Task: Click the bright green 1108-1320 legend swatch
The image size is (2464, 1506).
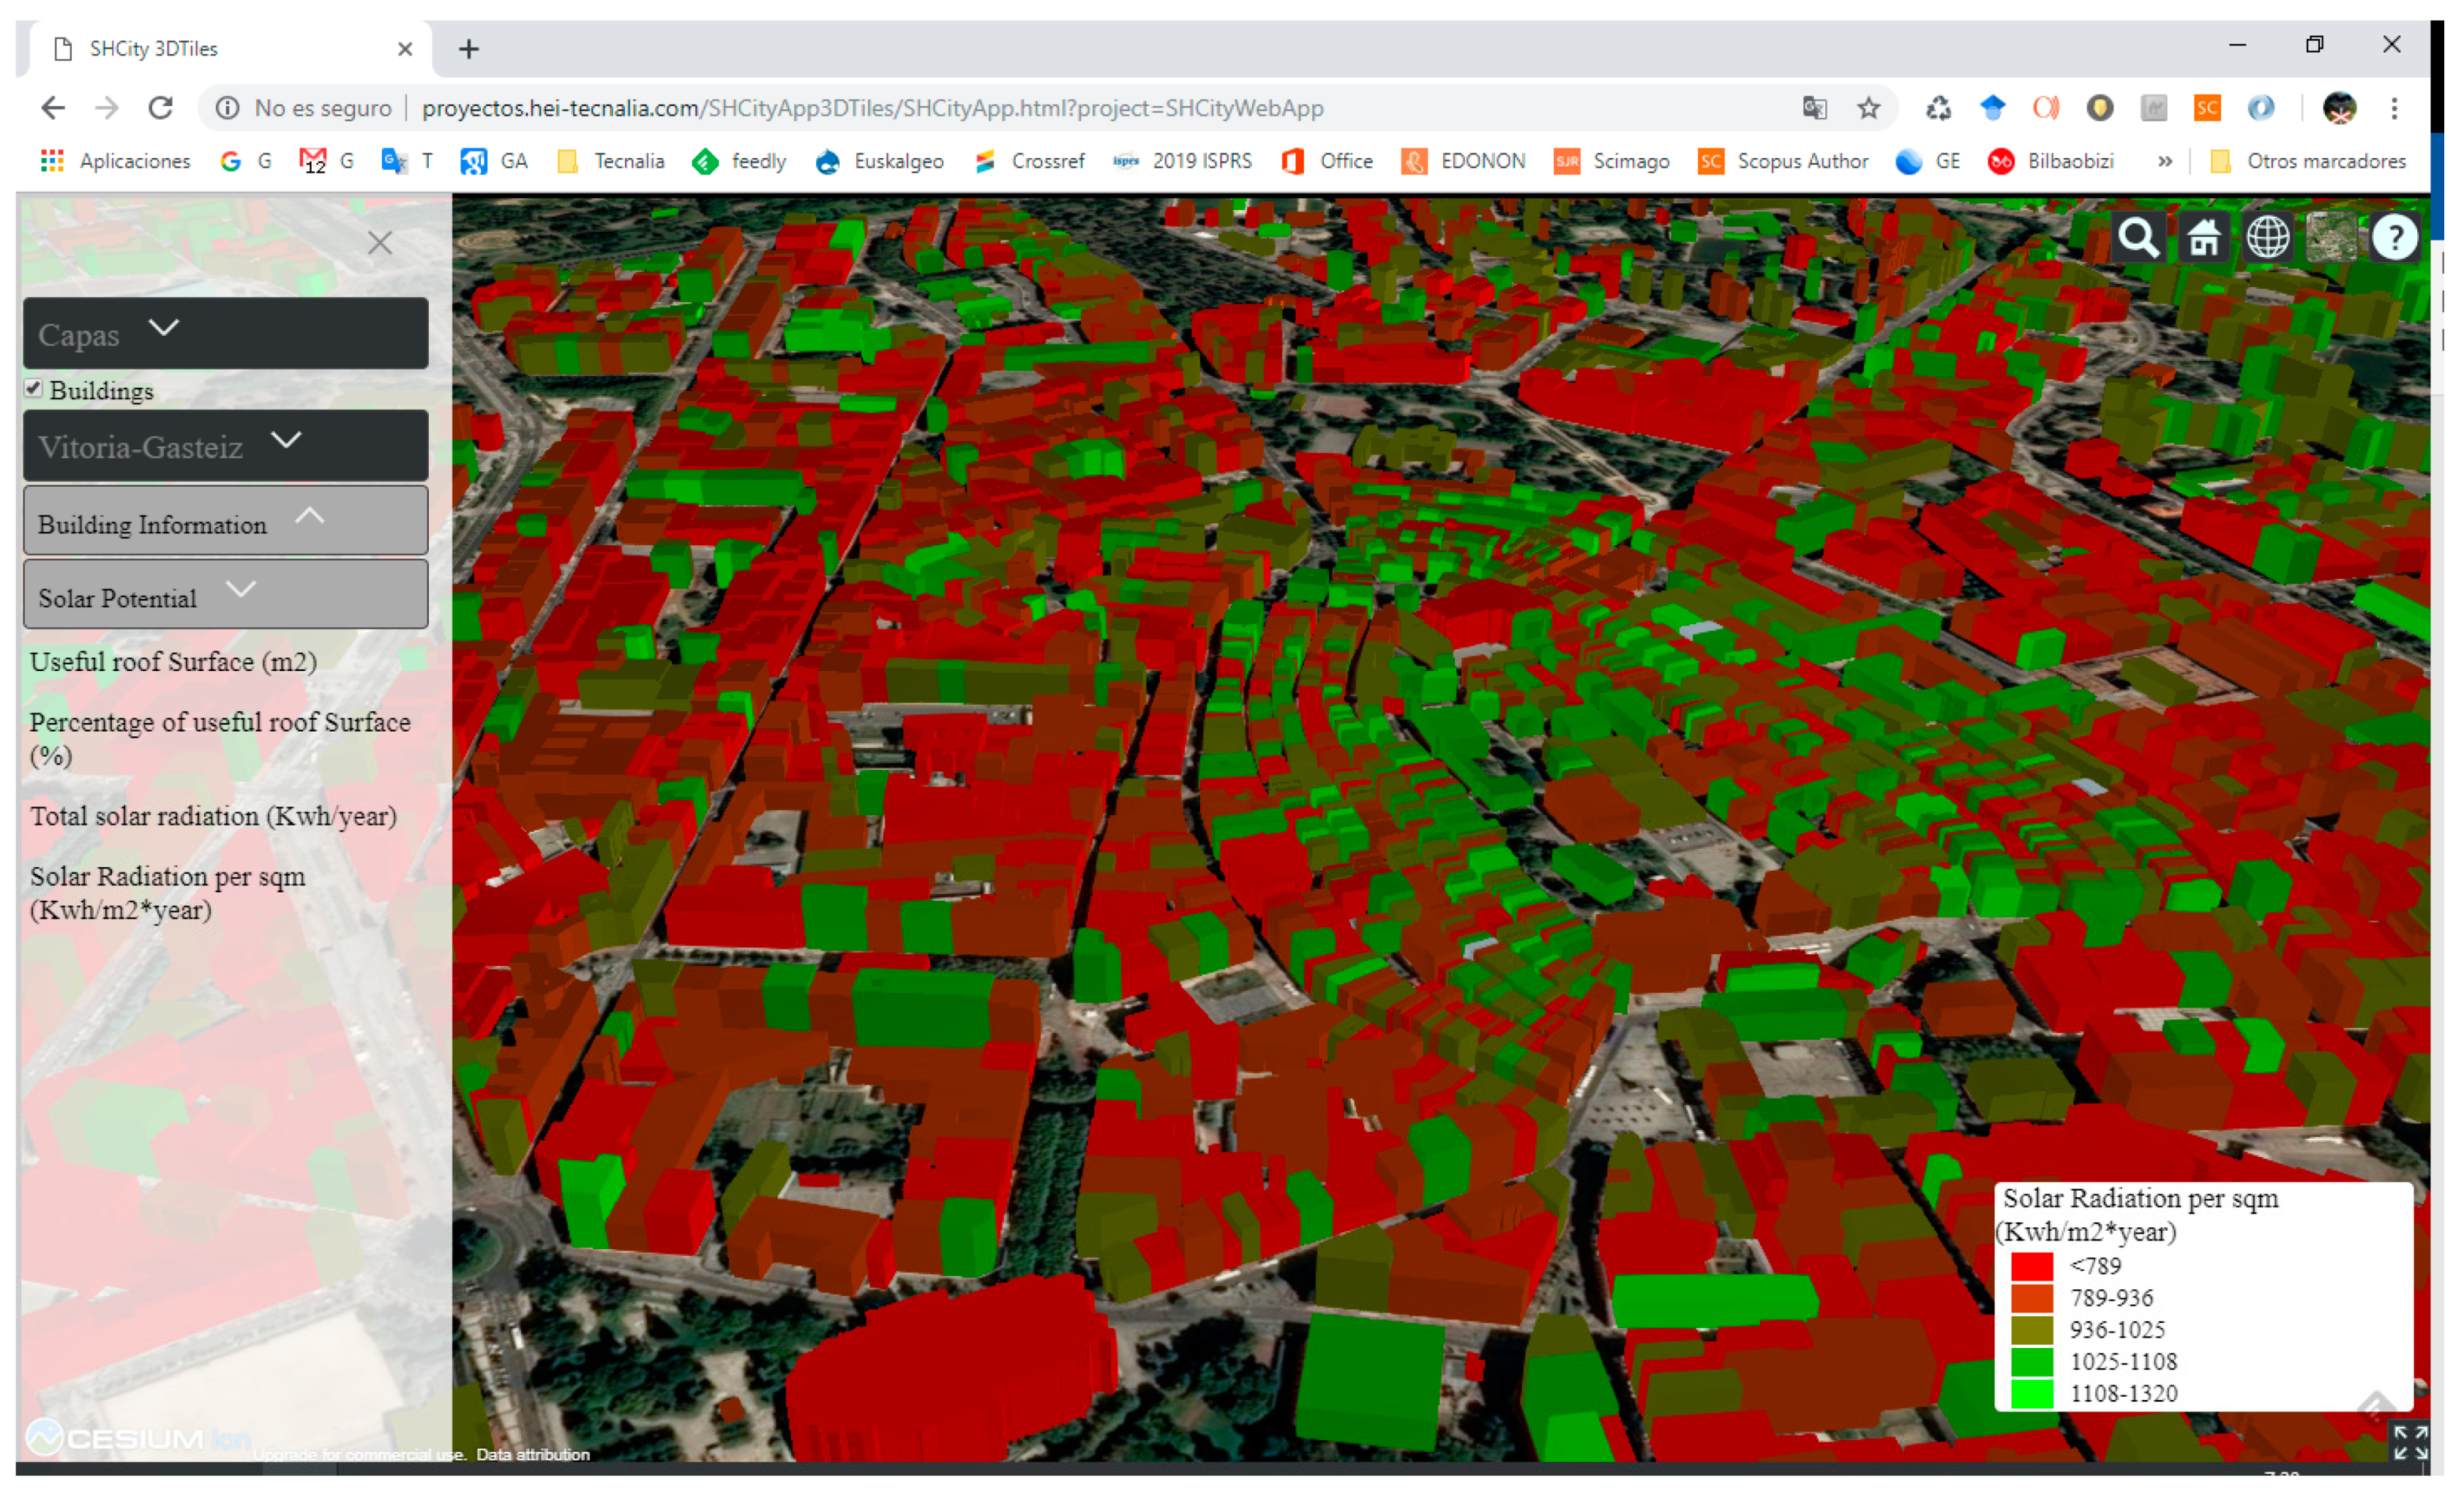Action: 2032,1394
